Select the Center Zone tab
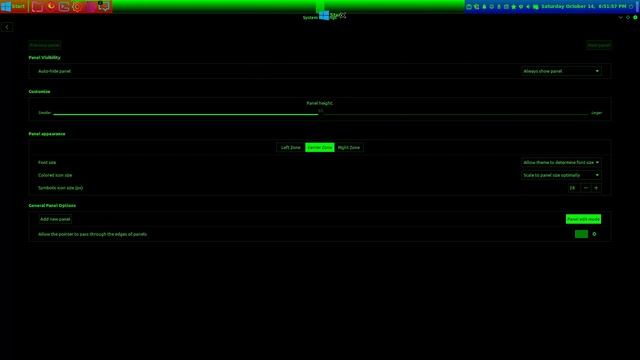This screenshot has width=640, height=360. 320,147
